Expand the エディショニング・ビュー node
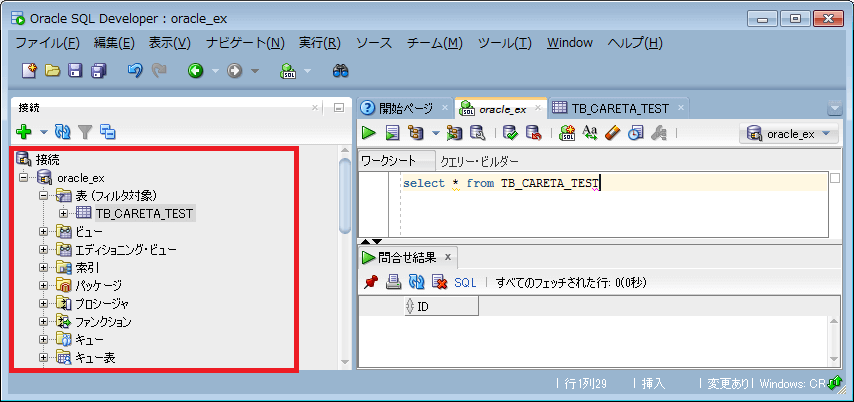The width and height of the screenshot is (854, 402). pyautogui.click(x=44, y=249)
